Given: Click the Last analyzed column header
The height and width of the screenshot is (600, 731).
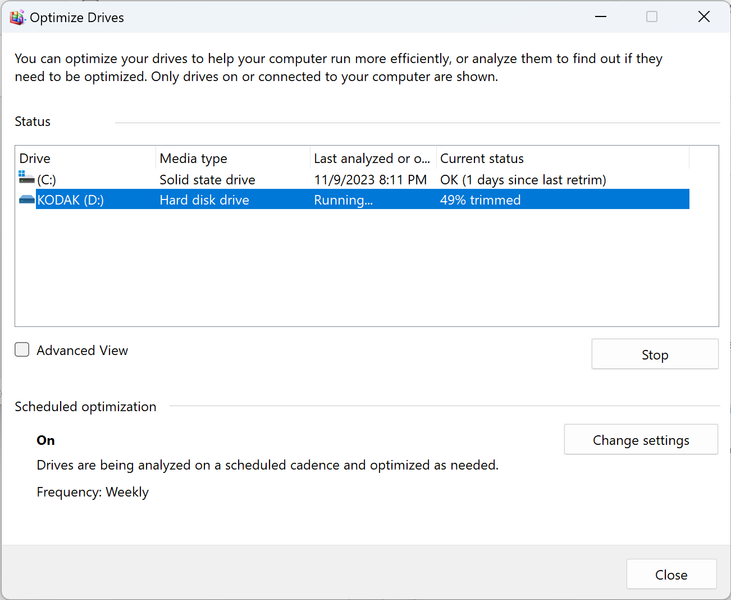Looking at the screenshot, I should tap(372, 158).
